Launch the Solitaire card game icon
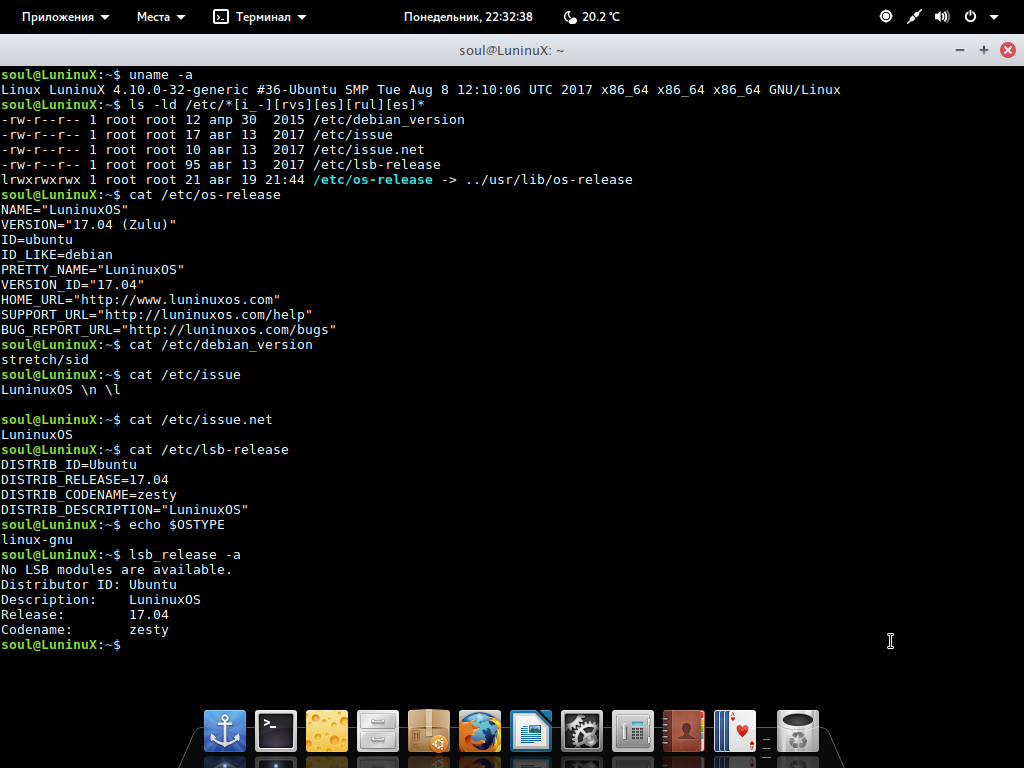The width and height of the screenshot is (1024, 768). pos(734,731)
